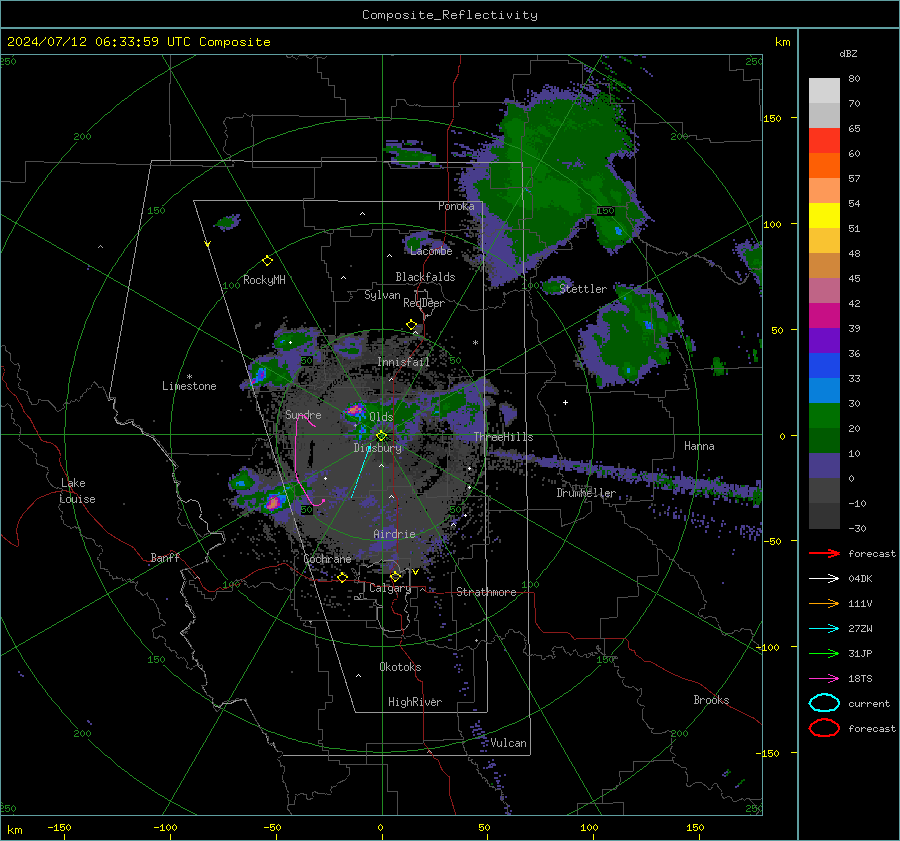
Task: Click the -100 tick on right km axis
Action: [x=767, y=647]
